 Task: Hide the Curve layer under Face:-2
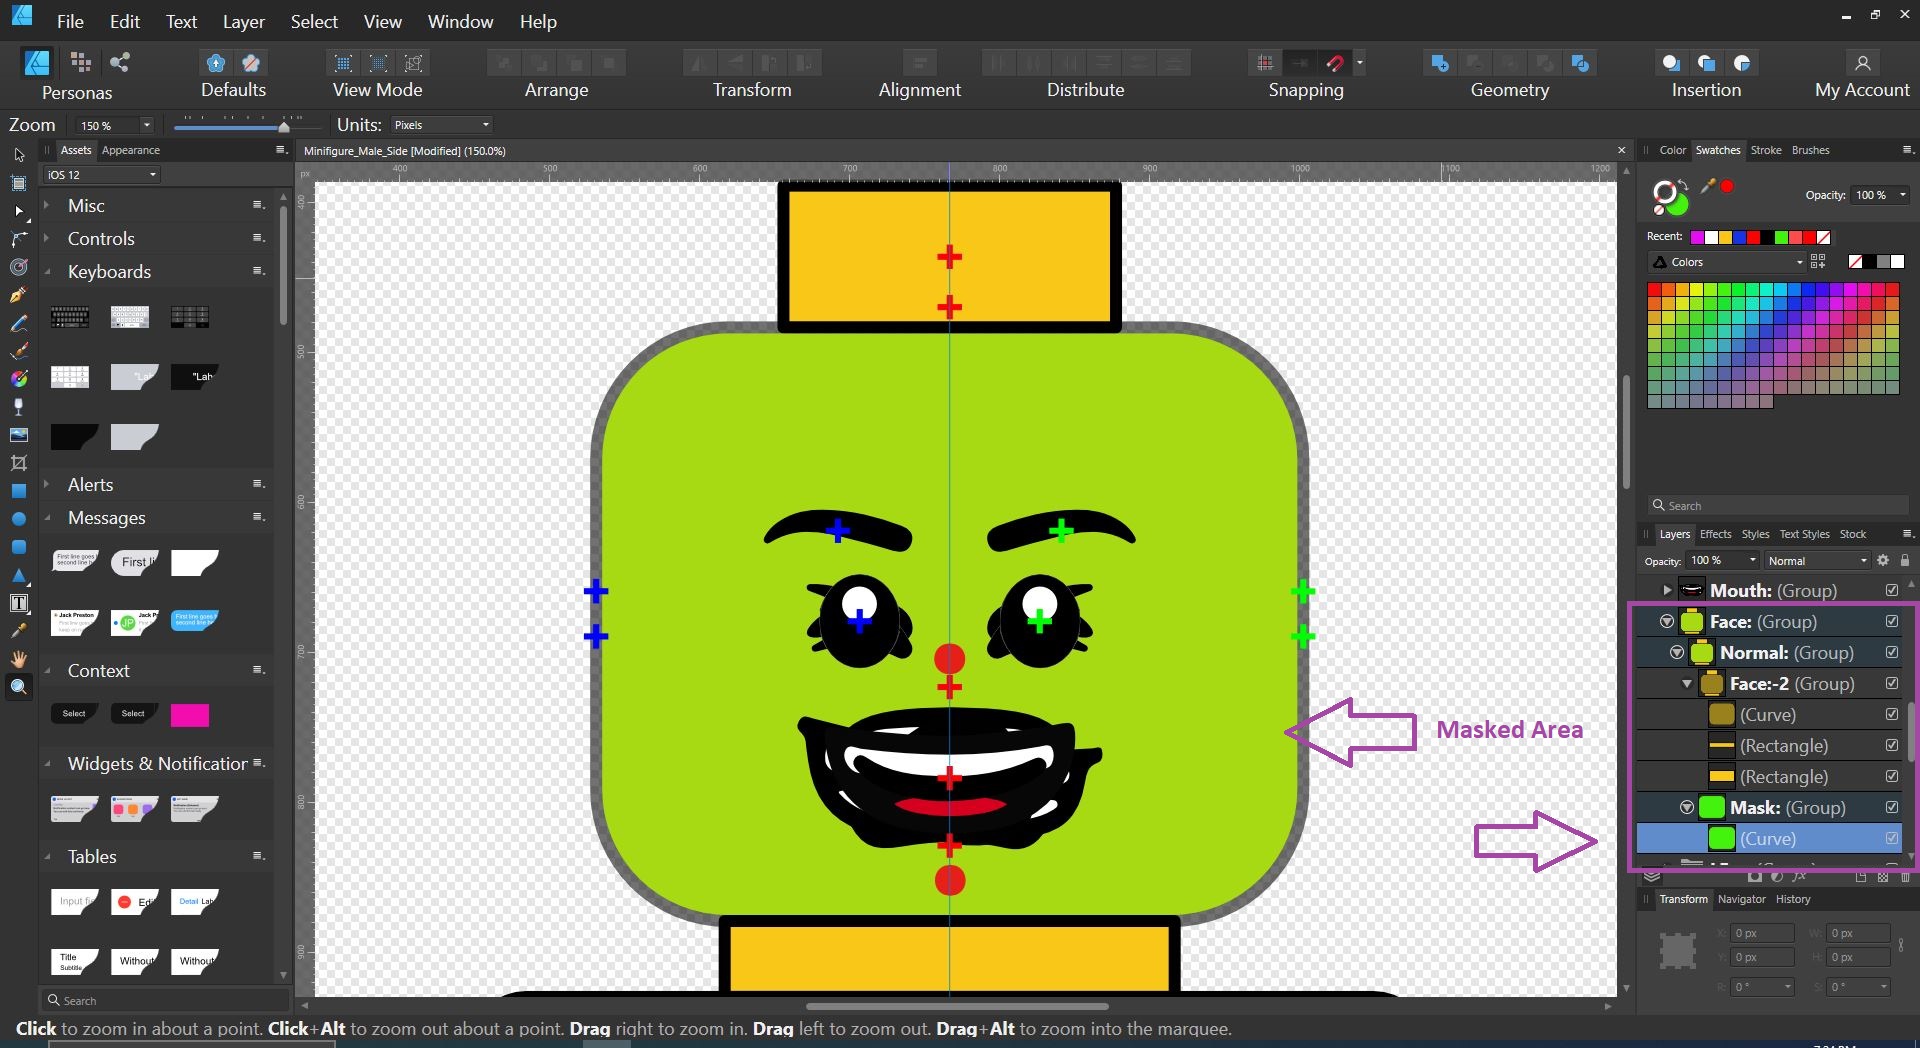point(1892,714)
